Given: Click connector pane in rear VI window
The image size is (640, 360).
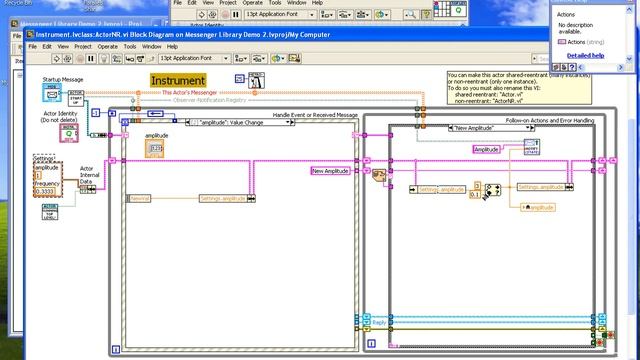Looking at the screenshot, I should tap(442, 9).
